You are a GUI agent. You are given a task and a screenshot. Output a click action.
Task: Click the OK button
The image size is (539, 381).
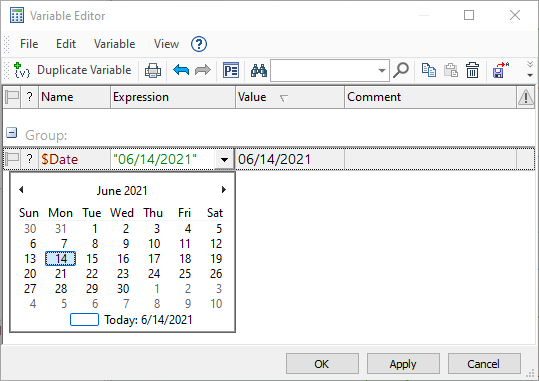click(322, 364)
